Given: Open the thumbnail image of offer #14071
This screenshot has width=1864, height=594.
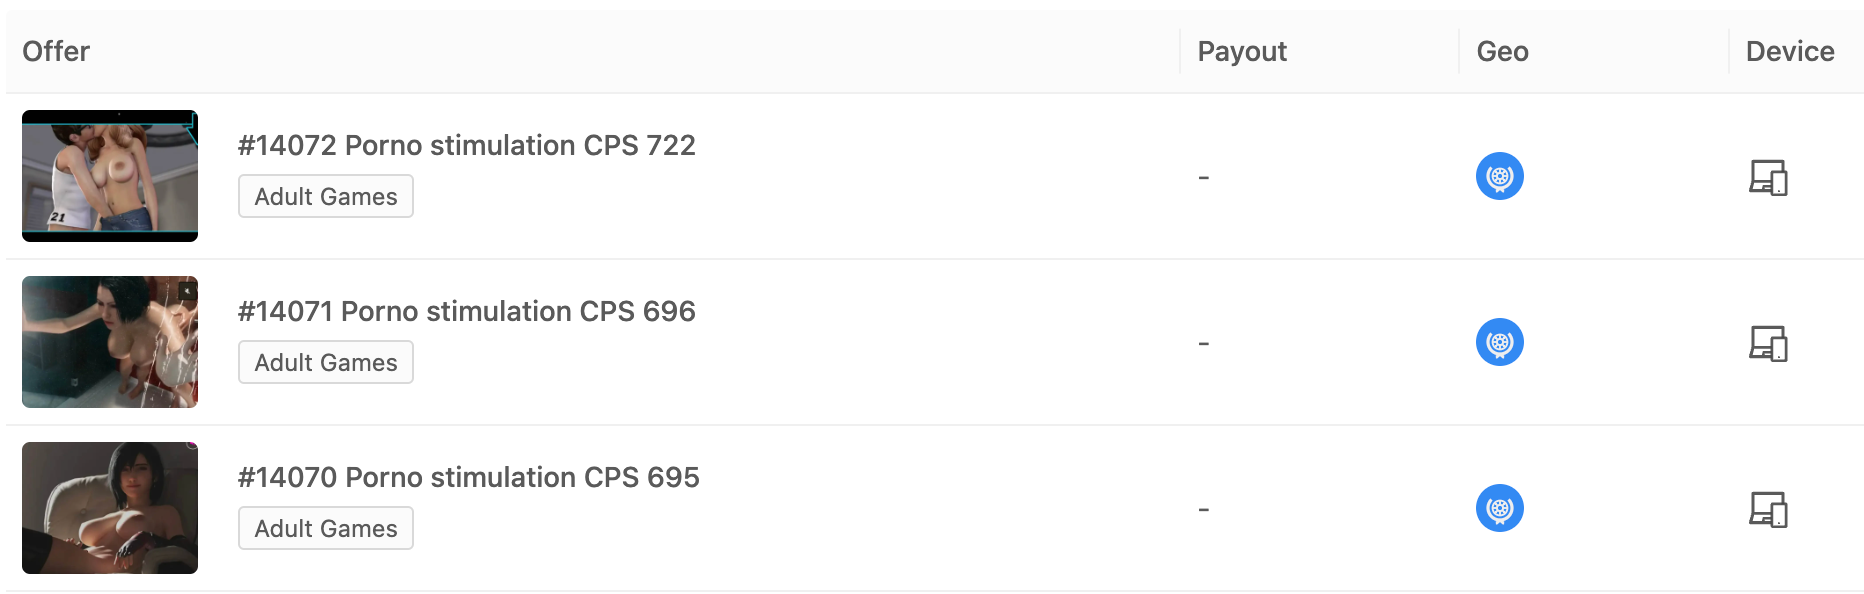Looking at the screenshot, I should click(x=110, y=342).
